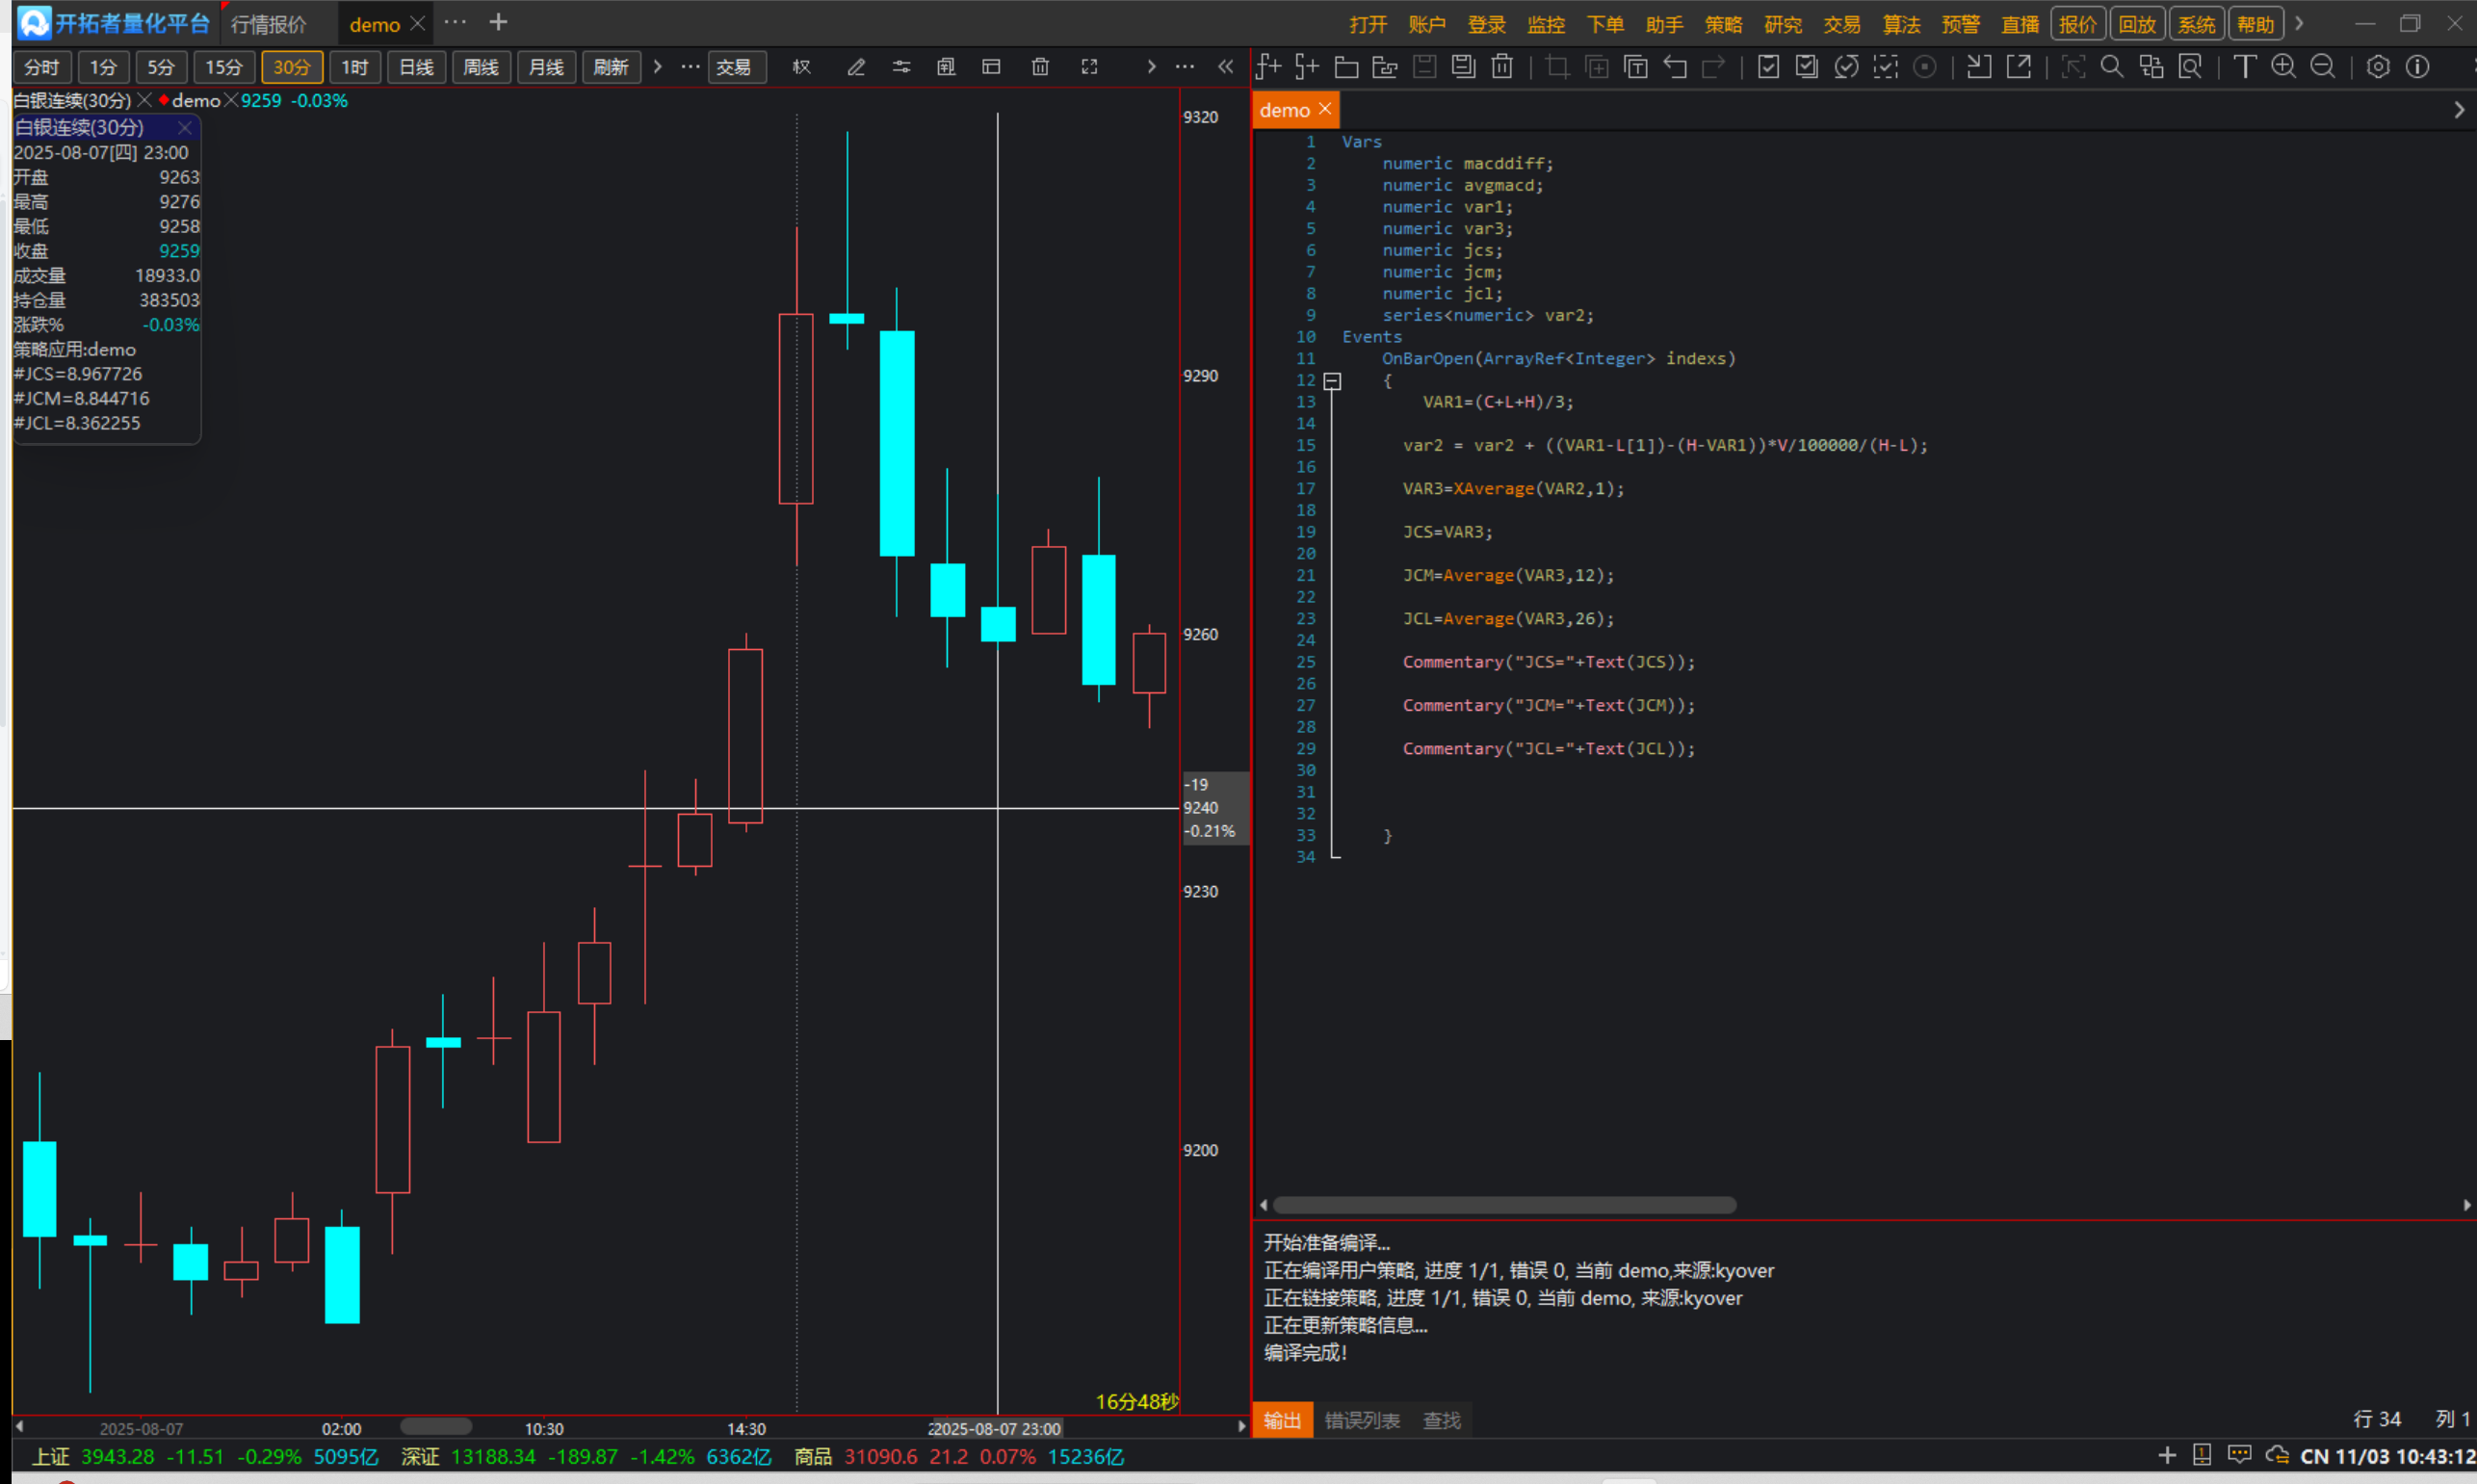Open the 策略 menu
Screen dimensions: 2477x1484
[1723, 24]
